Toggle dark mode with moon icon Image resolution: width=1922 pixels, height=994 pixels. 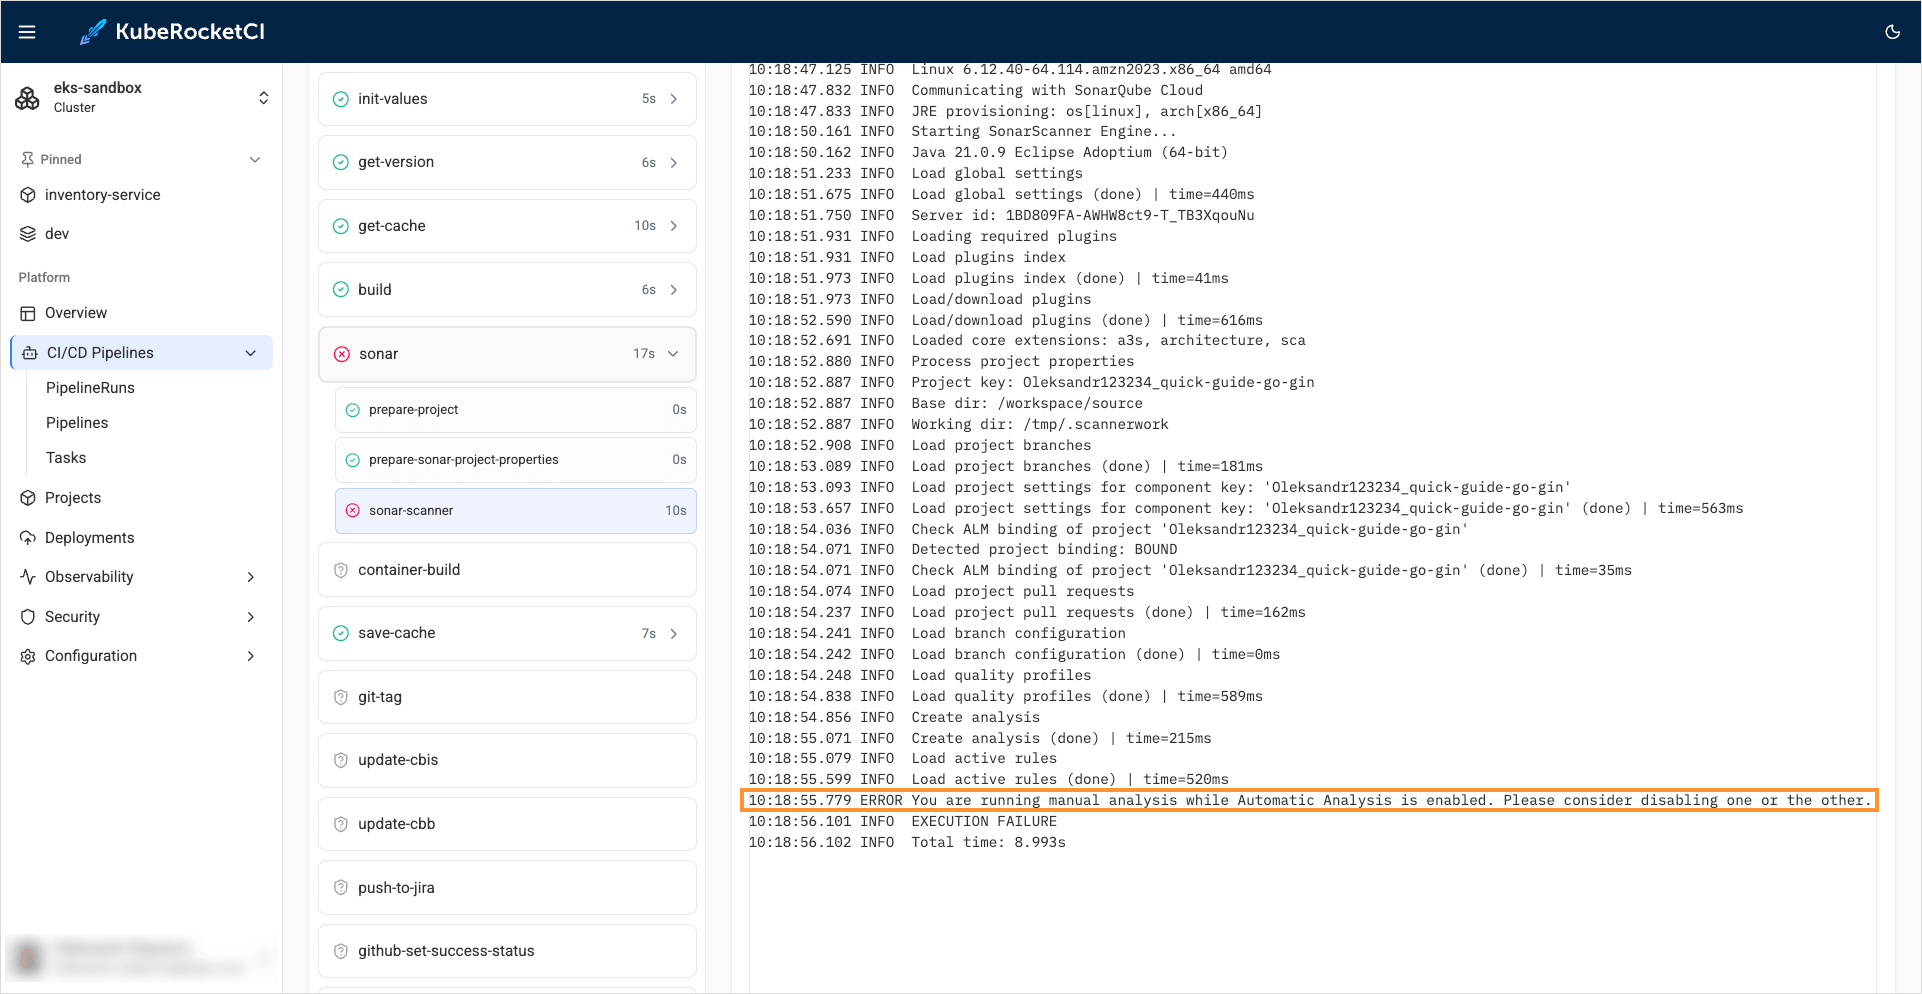pos(1892,32)
